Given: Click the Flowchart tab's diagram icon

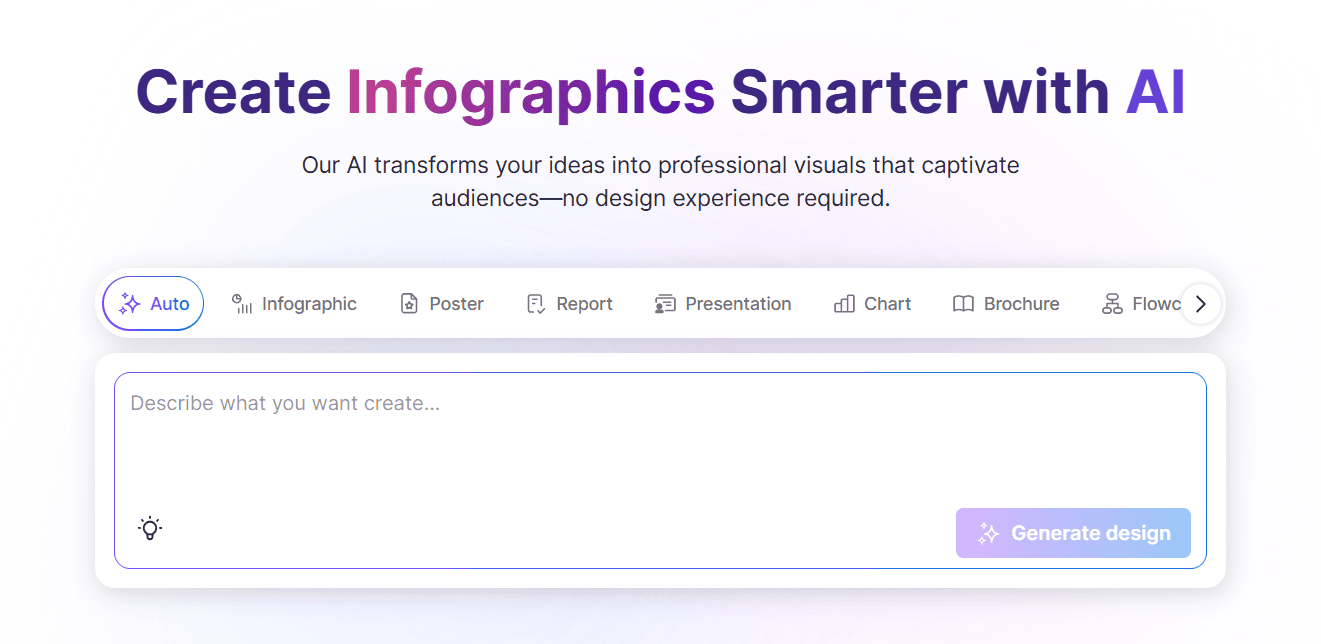Looking at the screenshot, I should (1112, 304).
